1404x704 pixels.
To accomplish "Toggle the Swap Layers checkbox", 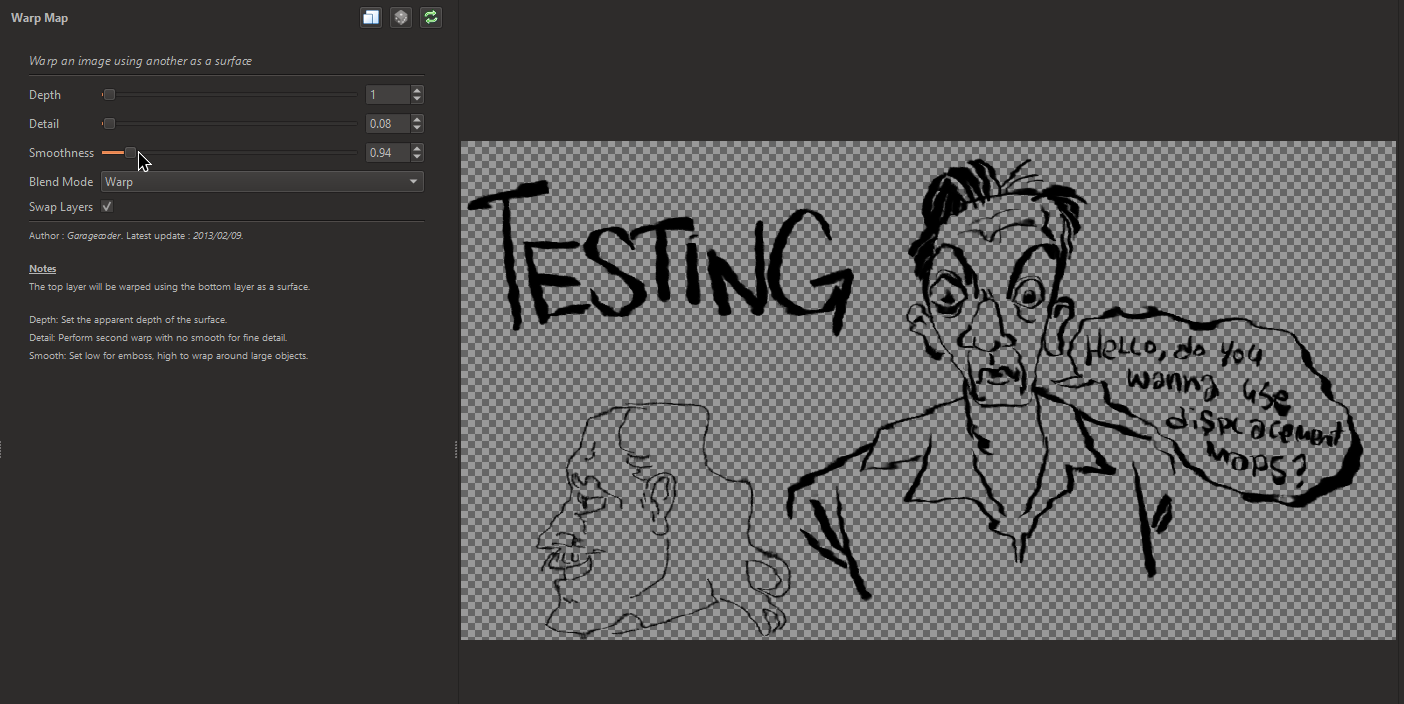I will point(107,207).
